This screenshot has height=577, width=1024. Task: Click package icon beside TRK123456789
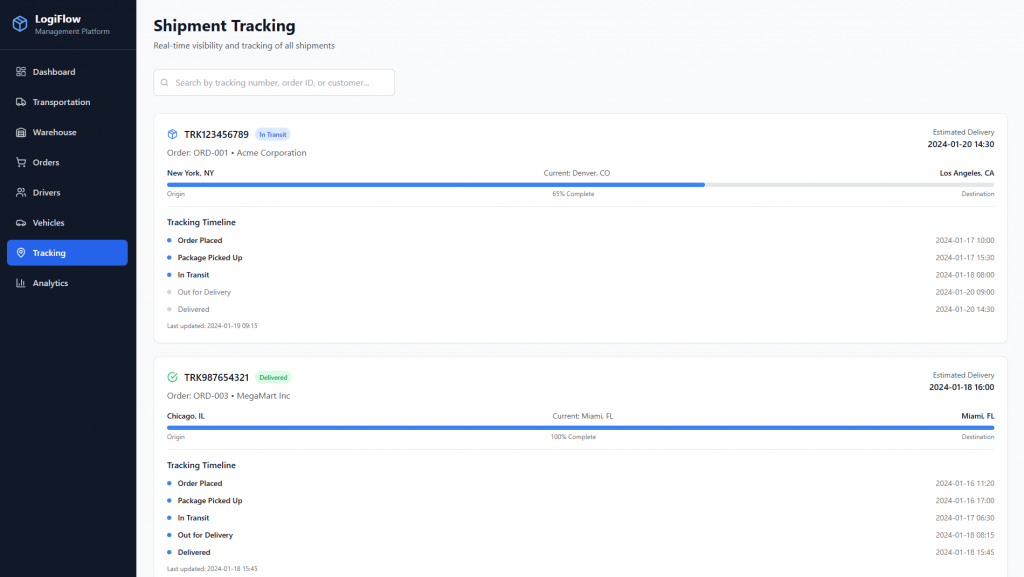173,134
